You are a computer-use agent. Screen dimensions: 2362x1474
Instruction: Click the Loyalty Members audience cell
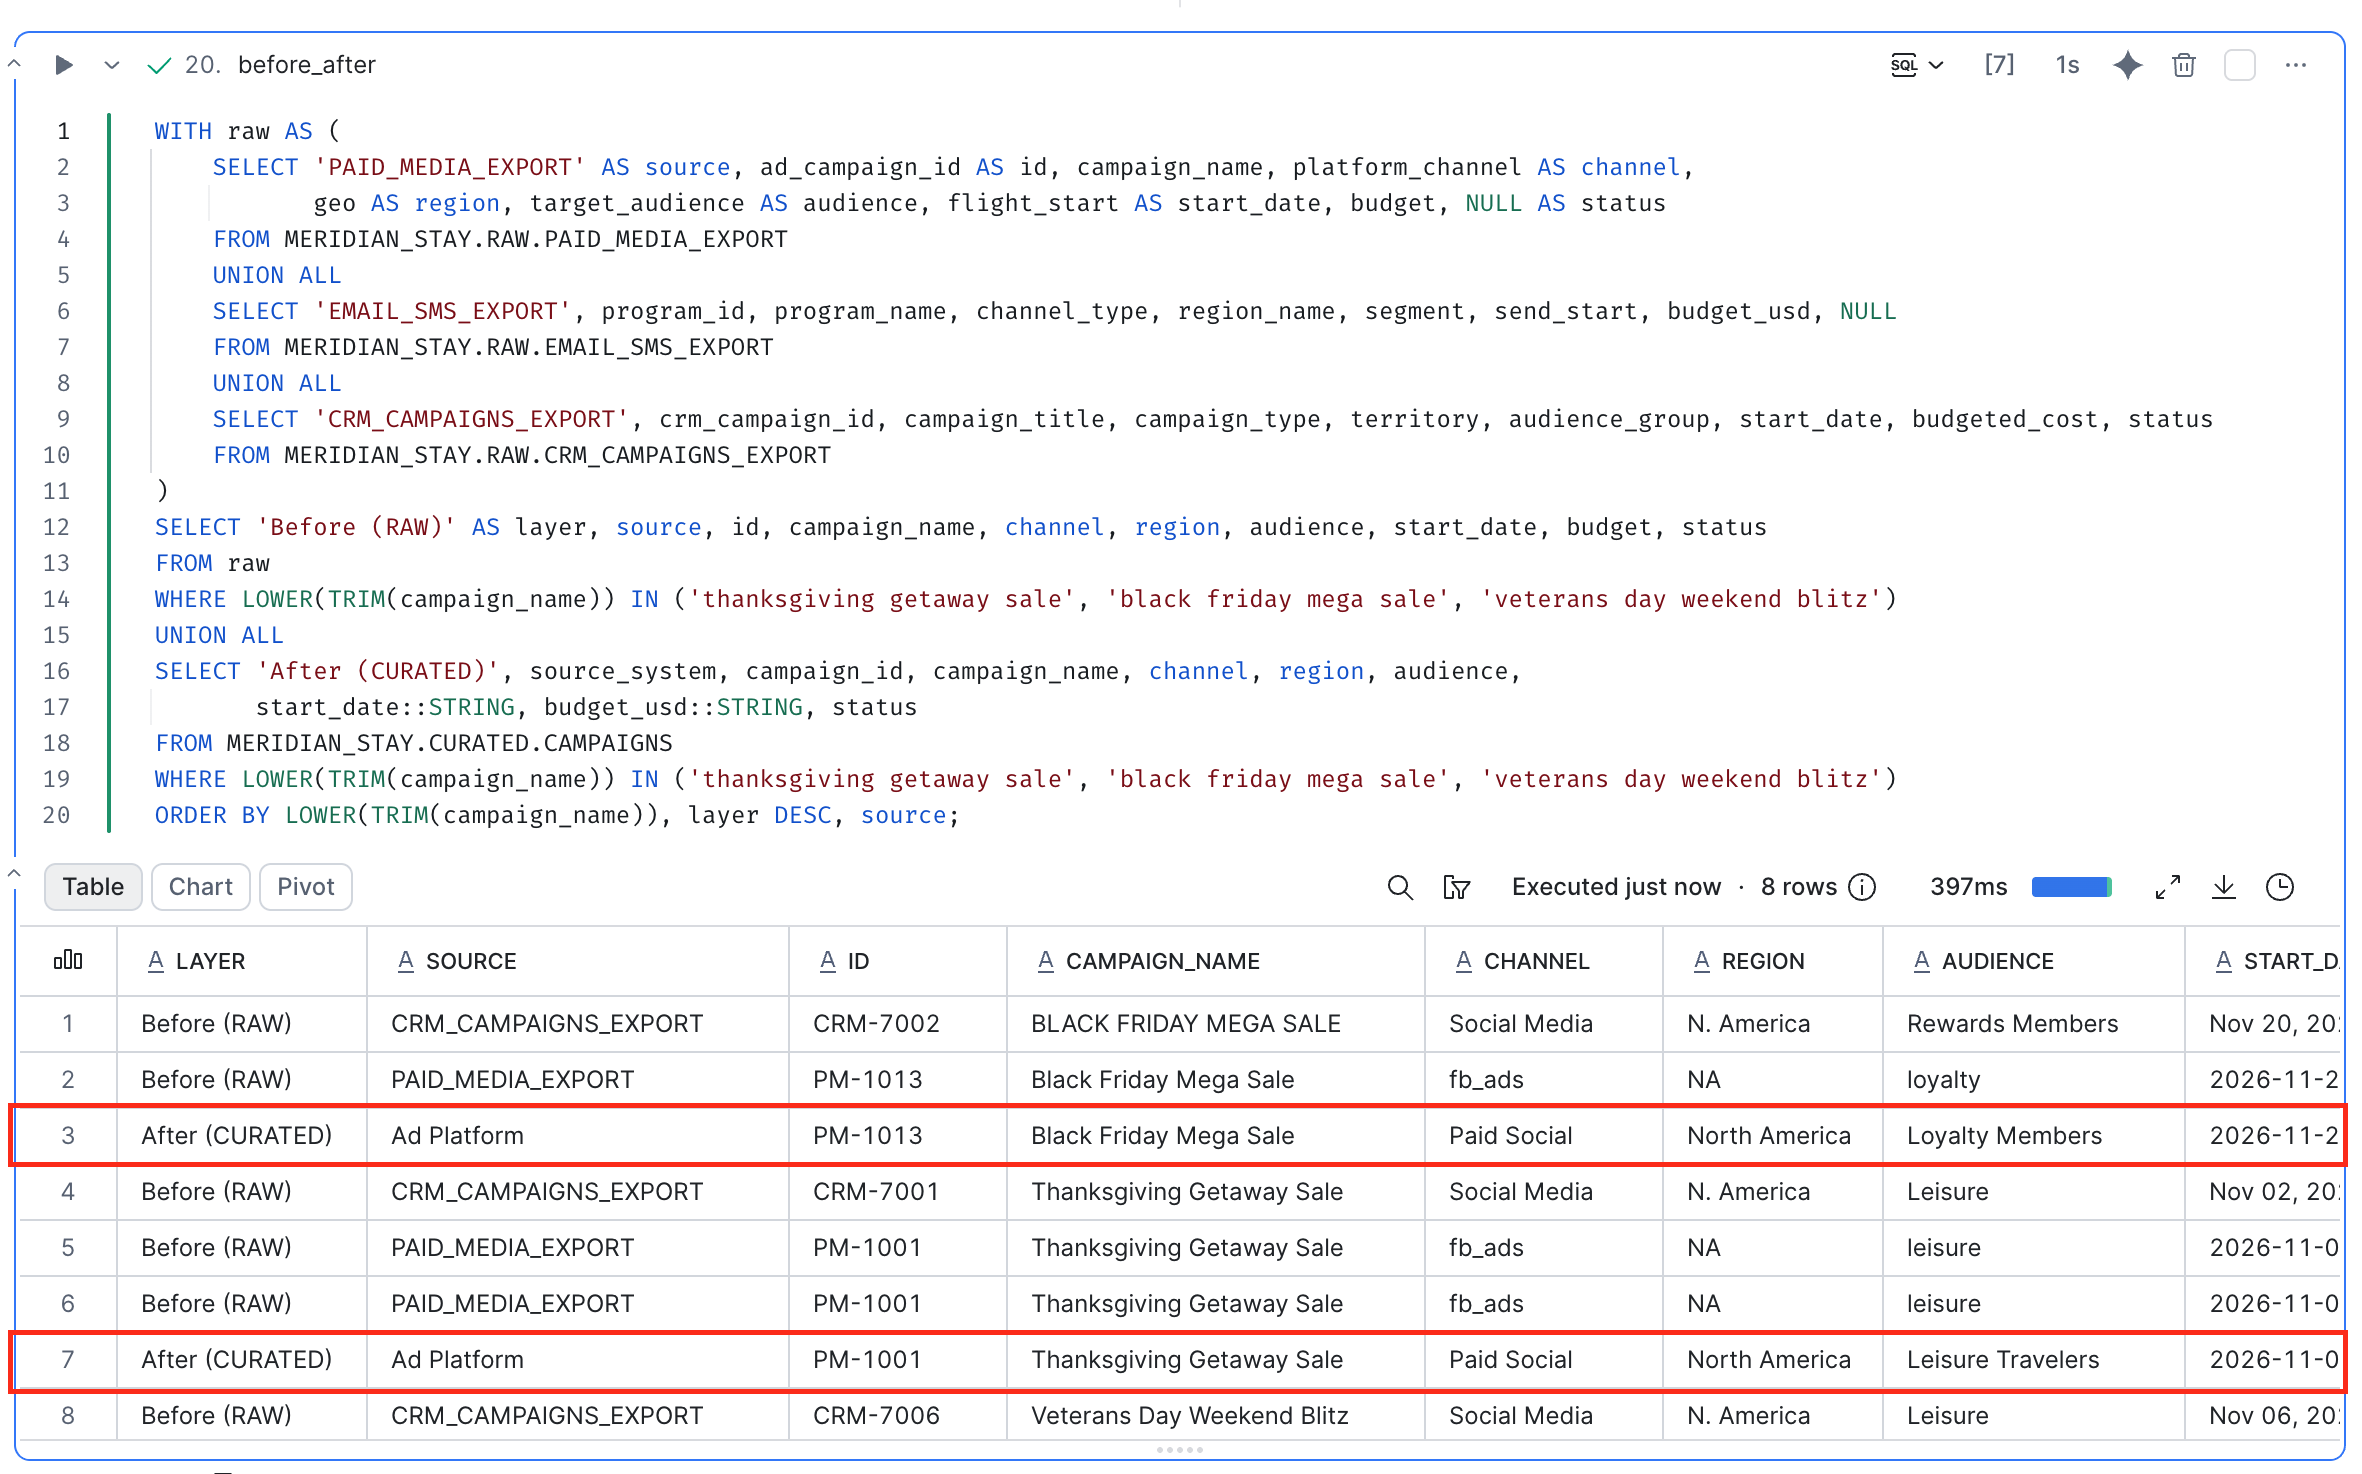2034,1136
